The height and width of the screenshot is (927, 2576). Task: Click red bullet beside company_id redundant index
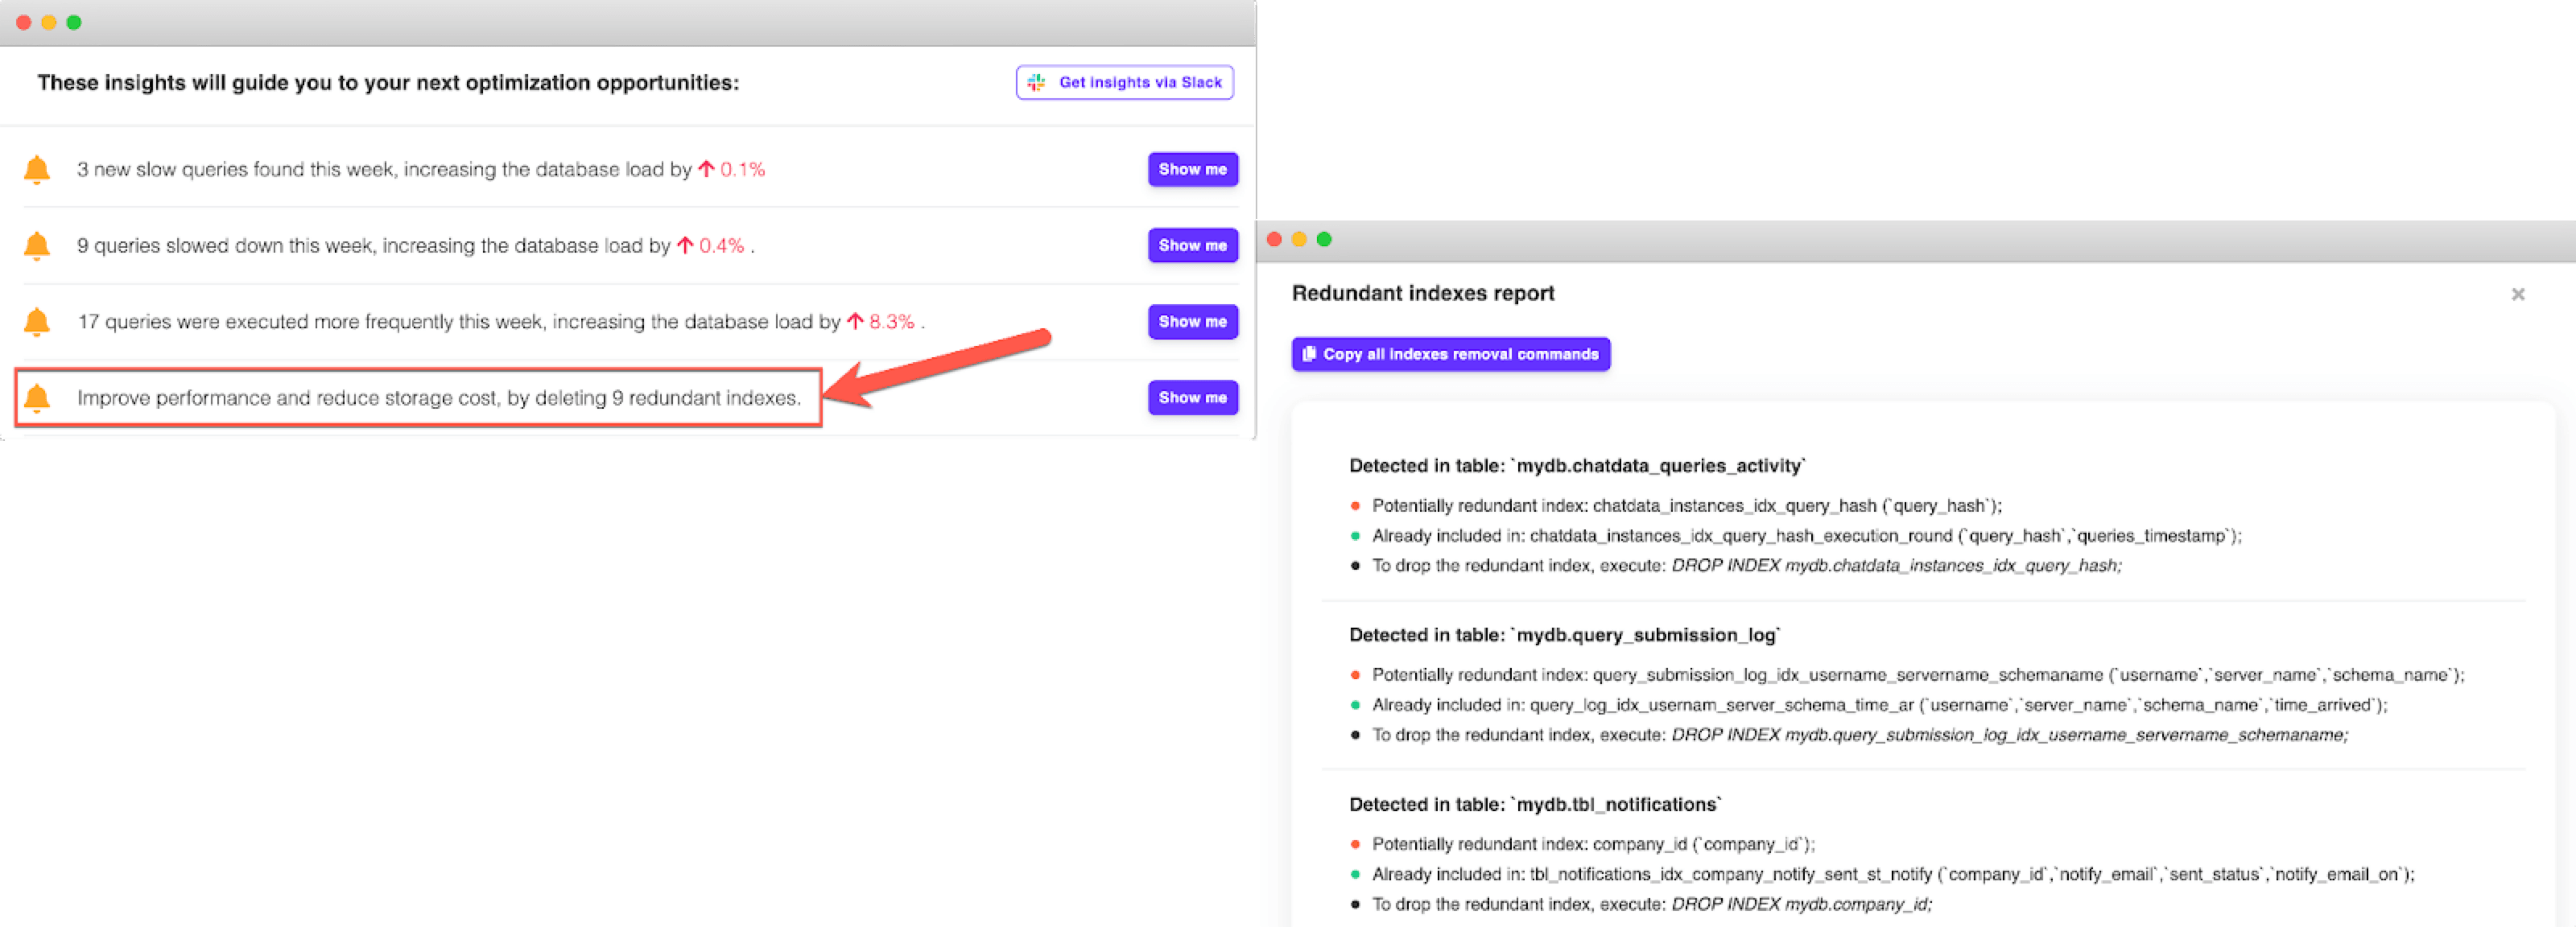pos(1355,844)
